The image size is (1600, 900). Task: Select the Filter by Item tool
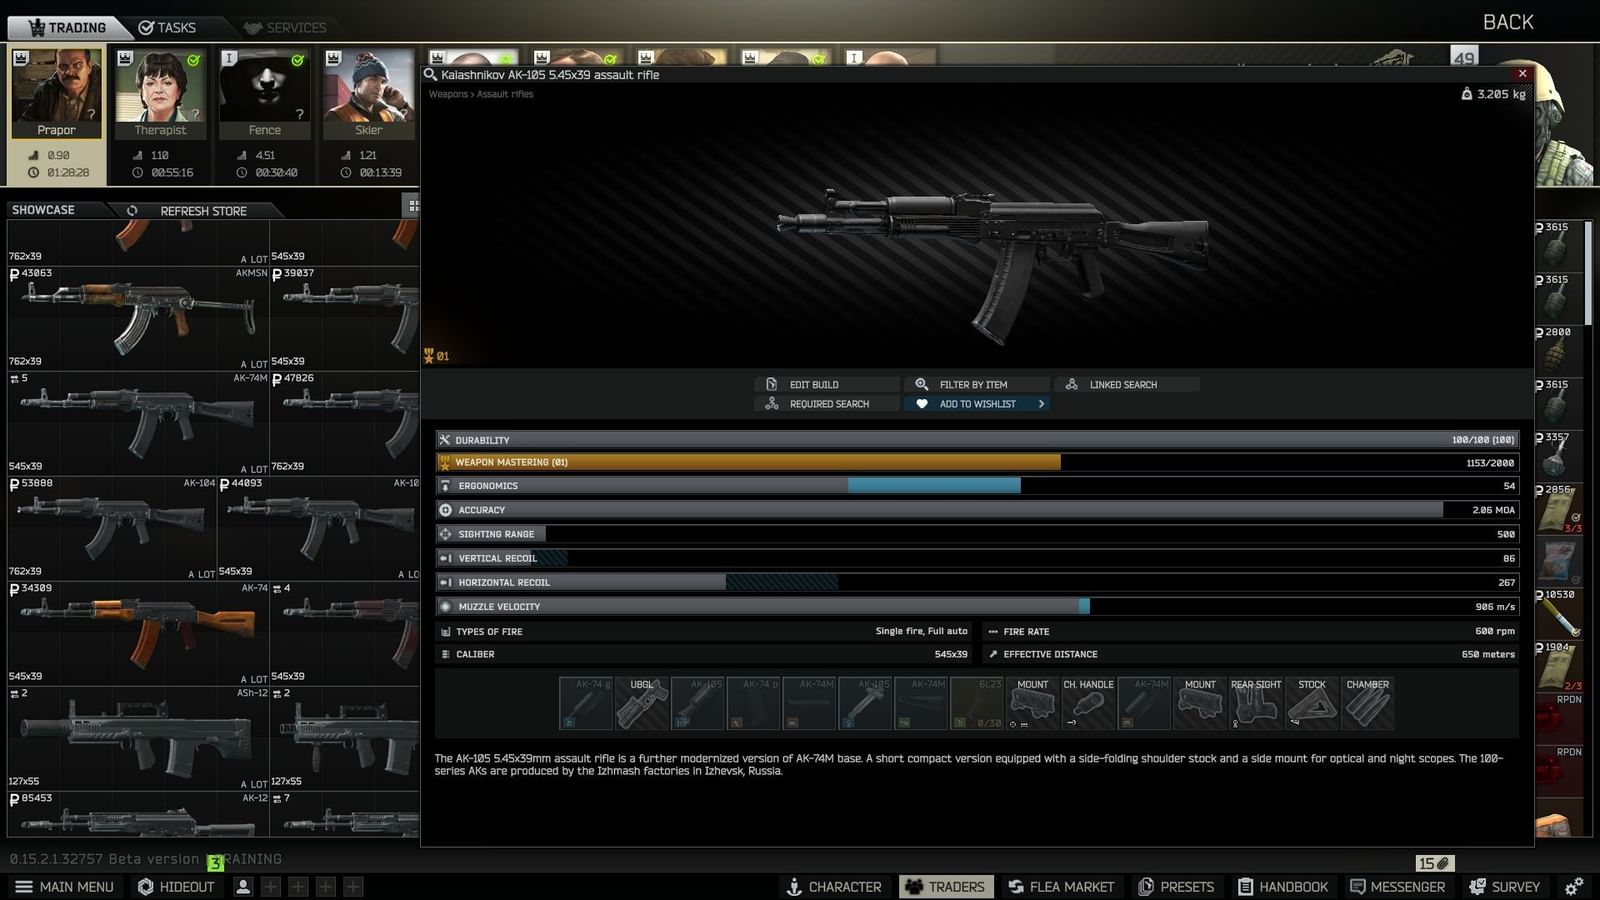(x=977, y=384)
